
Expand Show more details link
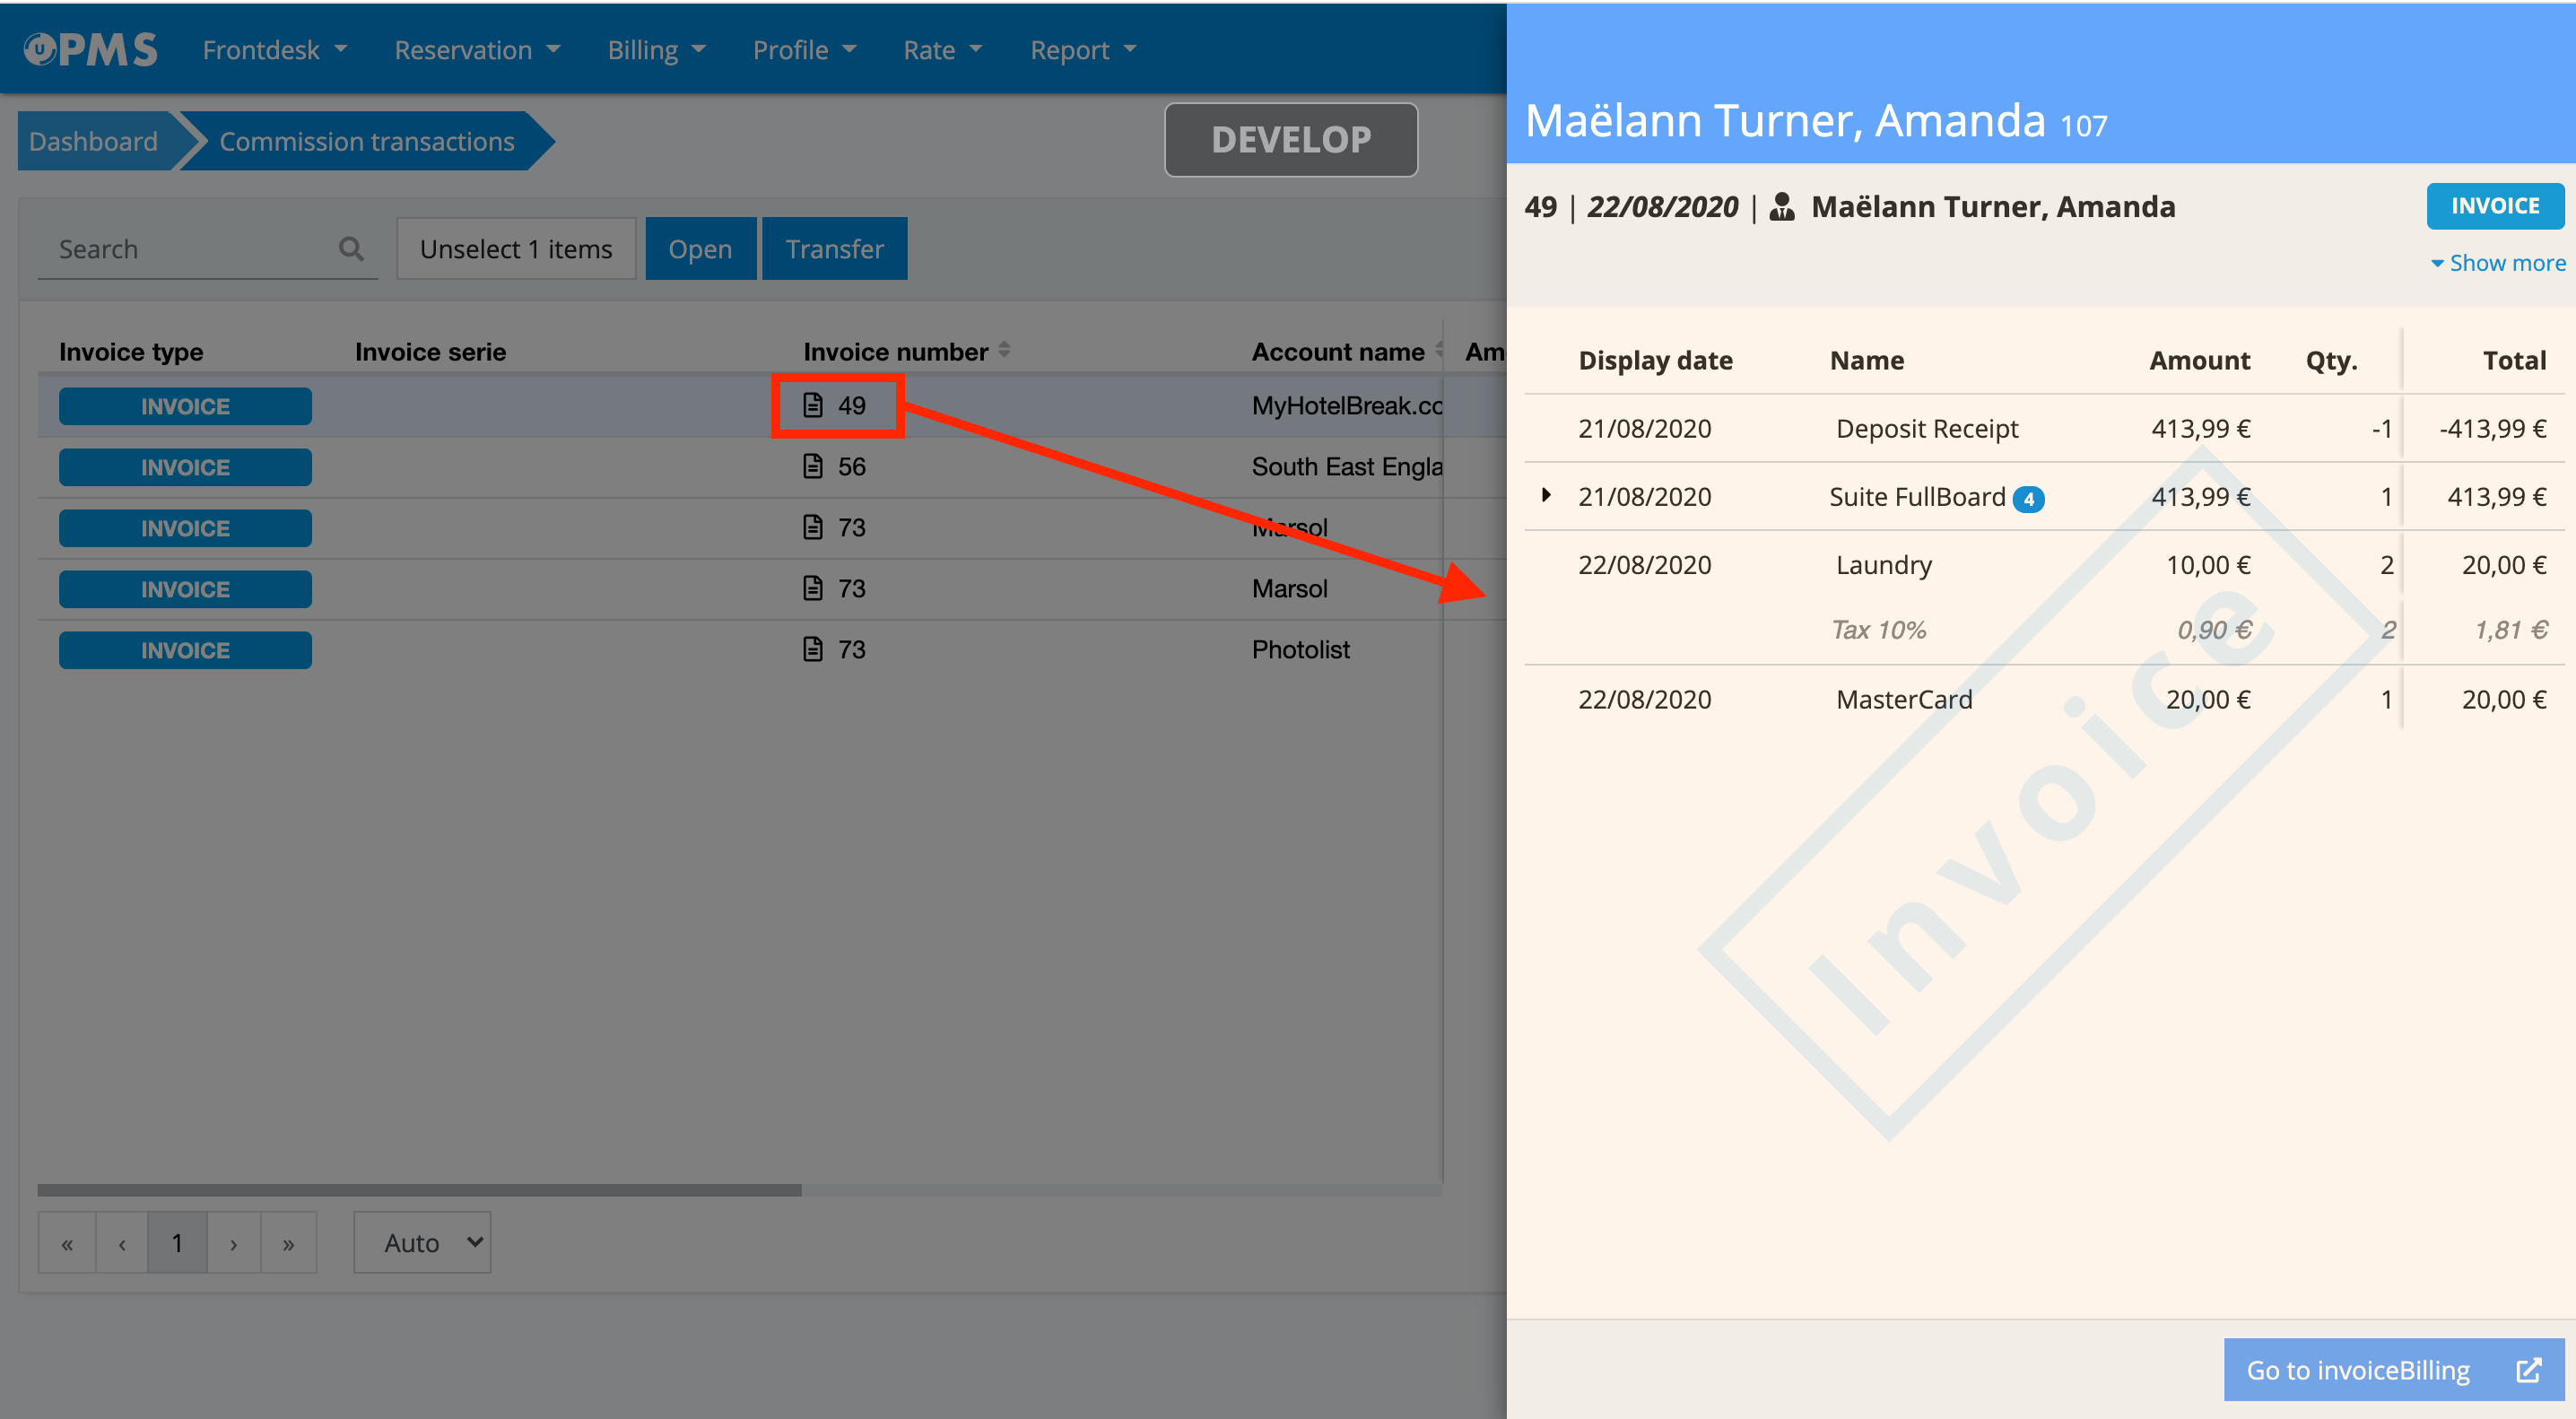[x=2498, y=263]
